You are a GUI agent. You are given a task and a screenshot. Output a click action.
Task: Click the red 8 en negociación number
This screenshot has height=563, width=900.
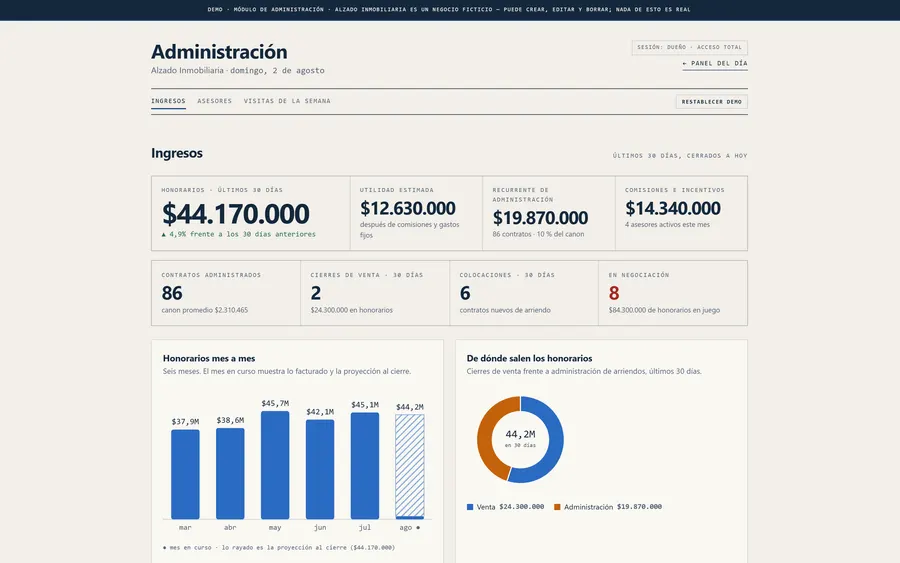click(x=614, y=293)
